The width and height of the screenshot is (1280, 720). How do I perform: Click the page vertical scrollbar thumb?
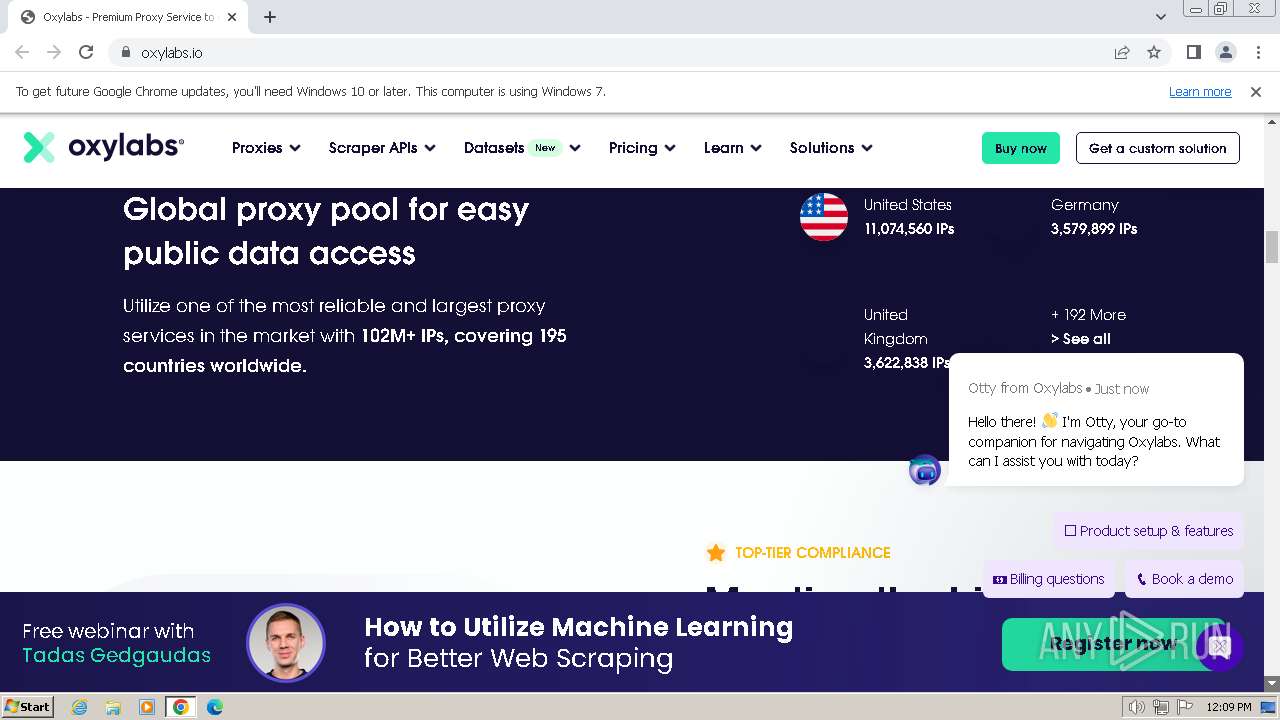coord(1272,246)
